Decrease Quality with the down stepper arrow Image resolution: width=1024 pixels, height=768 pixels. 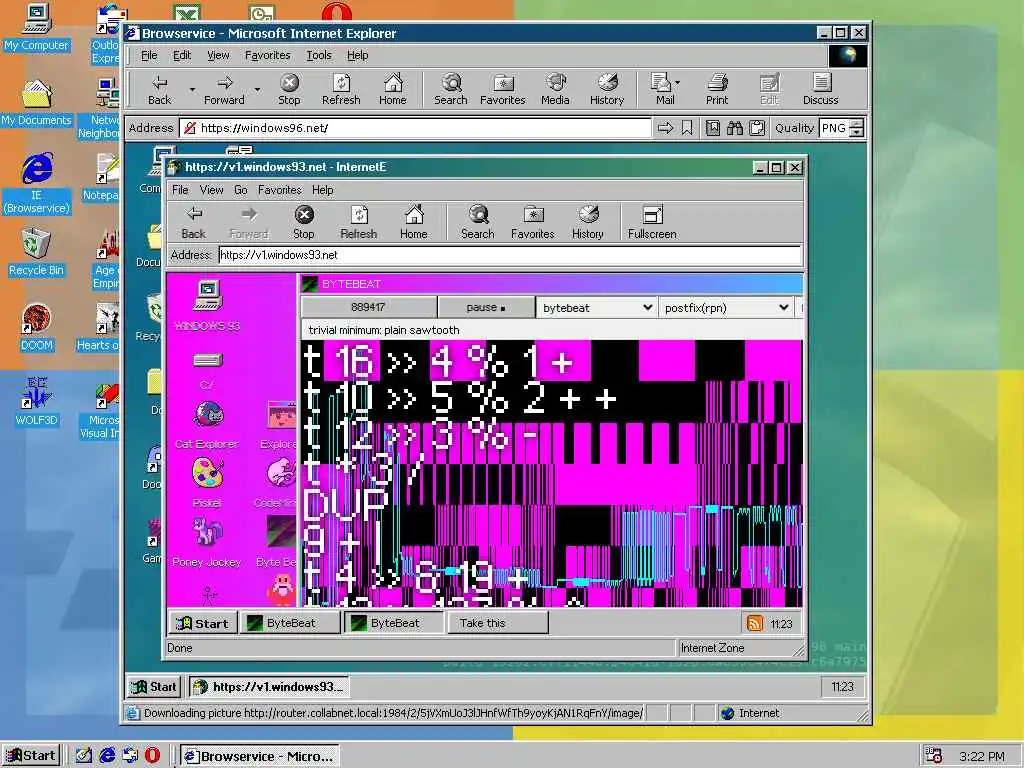[857, 133]
